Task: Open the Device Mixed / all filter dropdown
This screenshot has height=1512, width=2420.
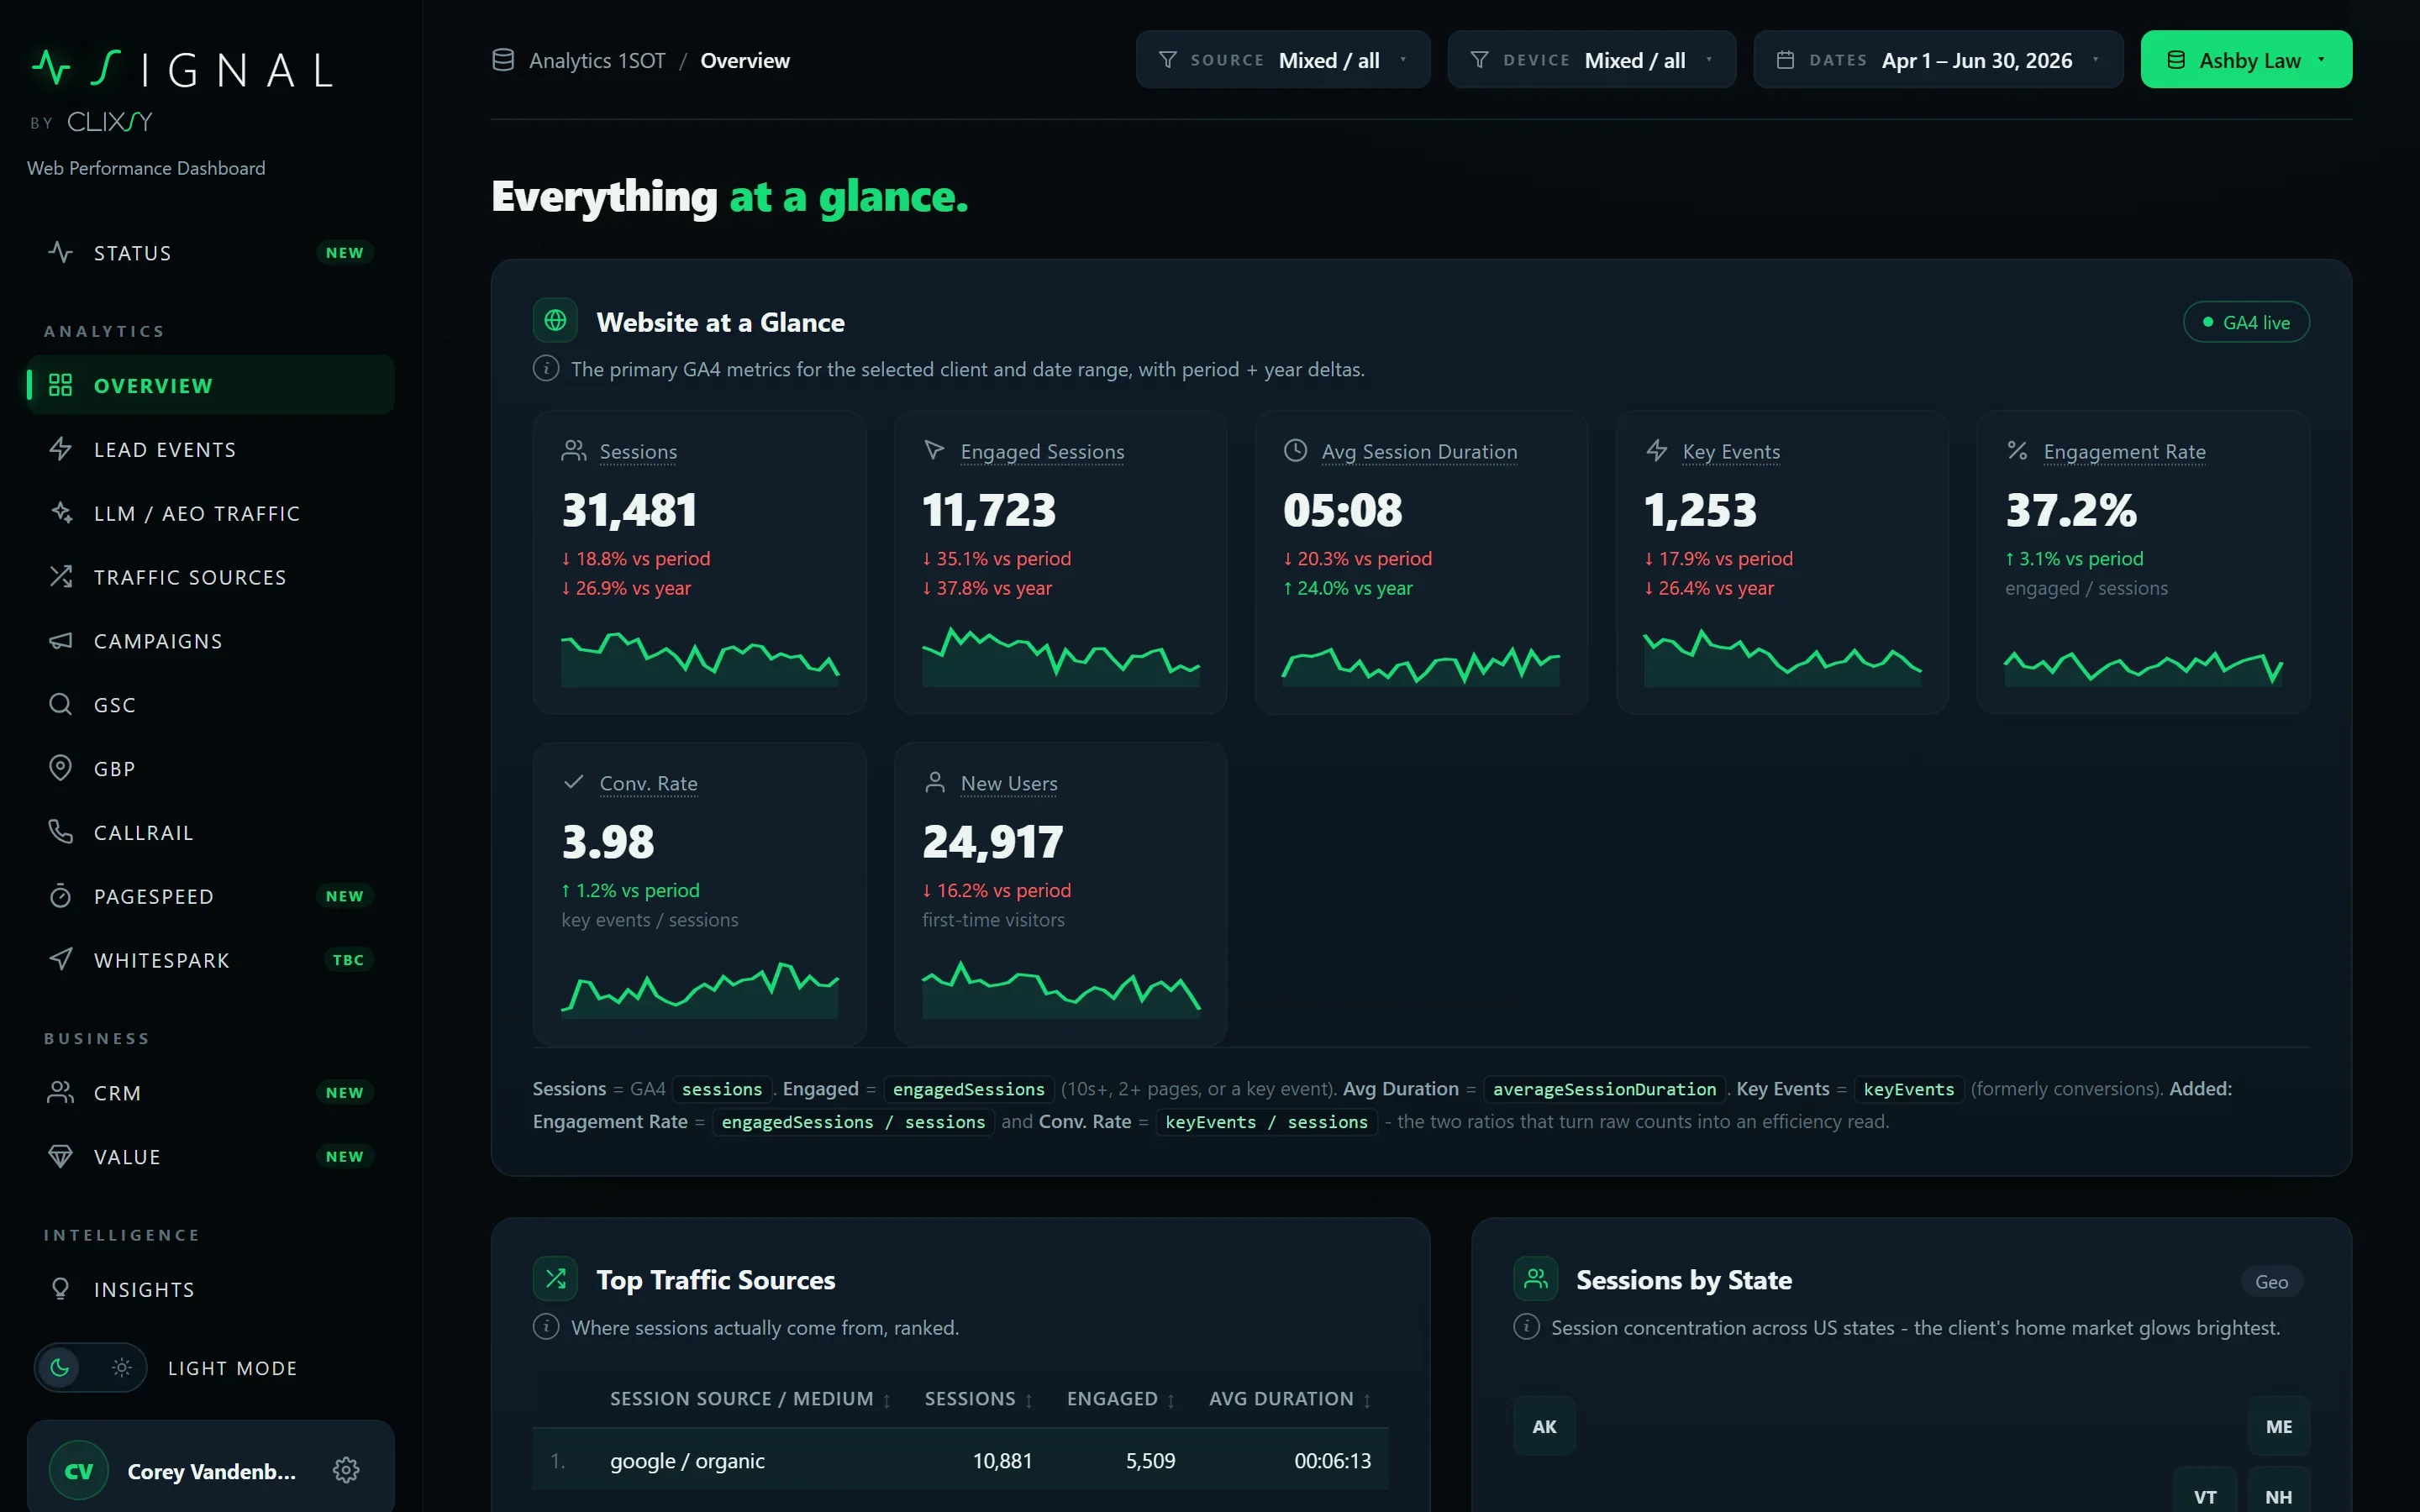Action: [1592, 60]
